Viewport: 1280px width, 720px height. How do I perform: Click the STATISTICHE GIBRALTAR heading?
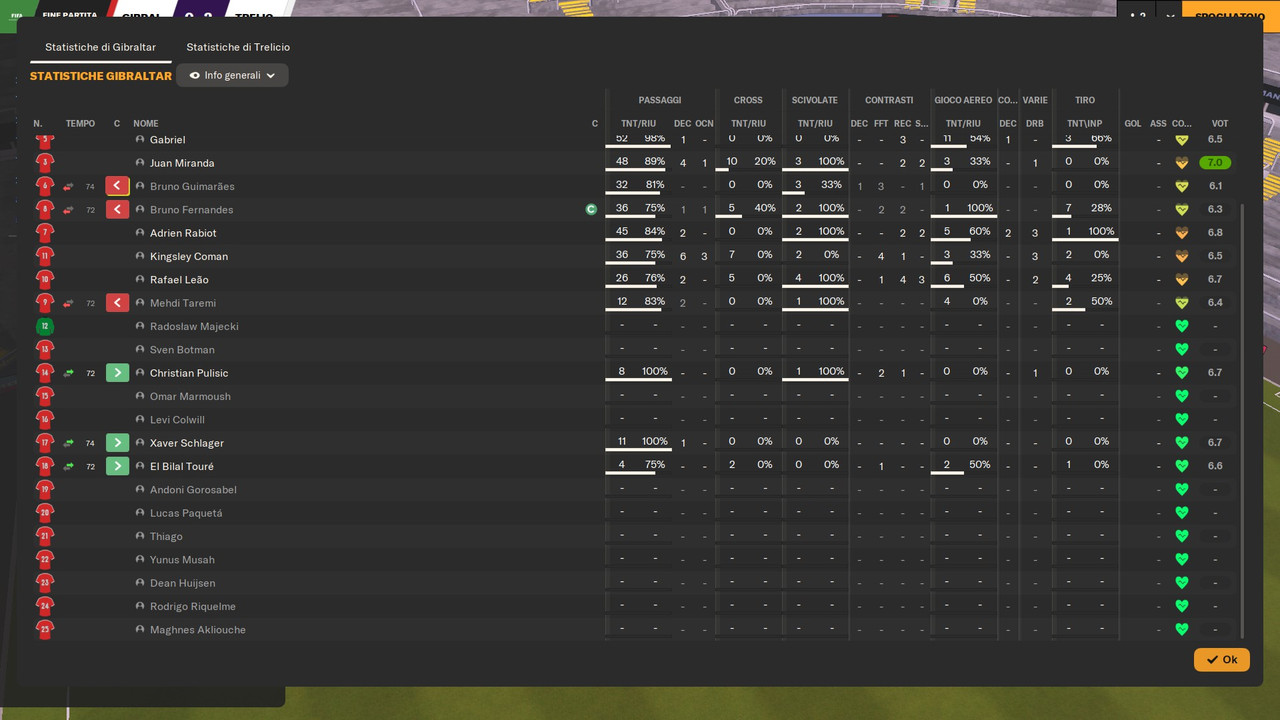tap(101, 76)
